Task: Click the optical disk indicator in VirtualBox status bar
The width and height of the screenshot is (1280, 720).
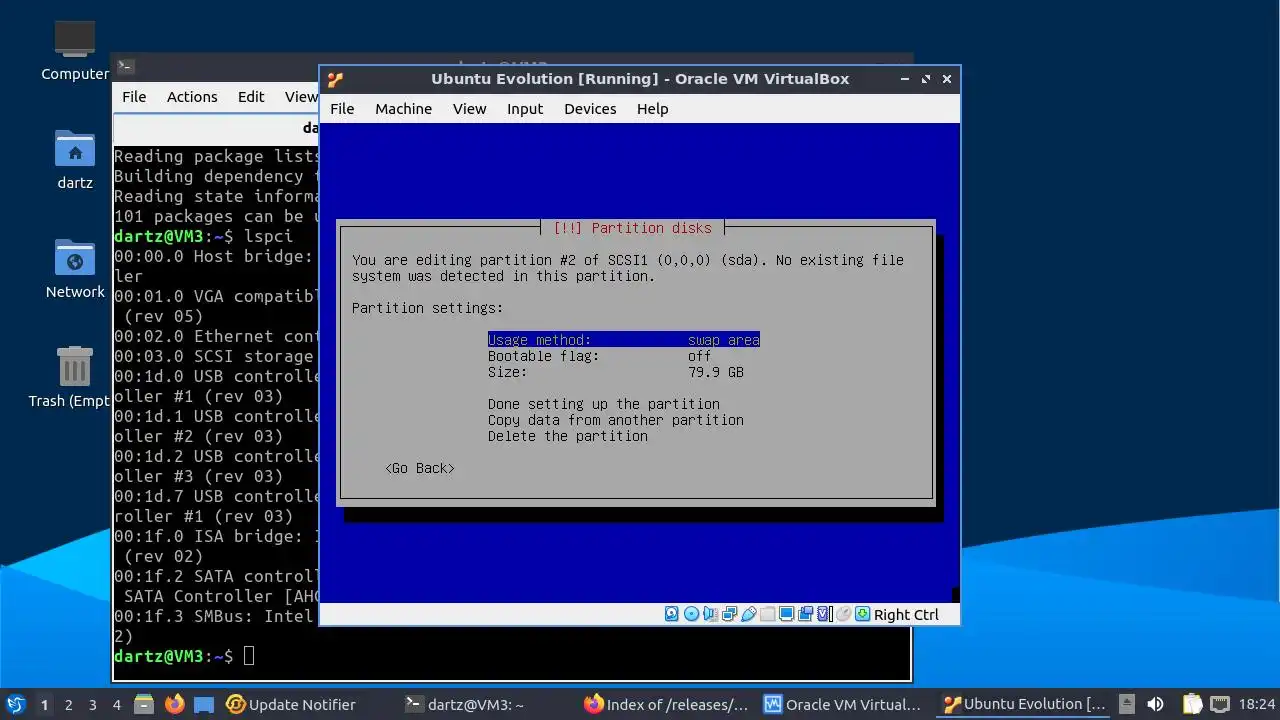Action: pos(691,614)
